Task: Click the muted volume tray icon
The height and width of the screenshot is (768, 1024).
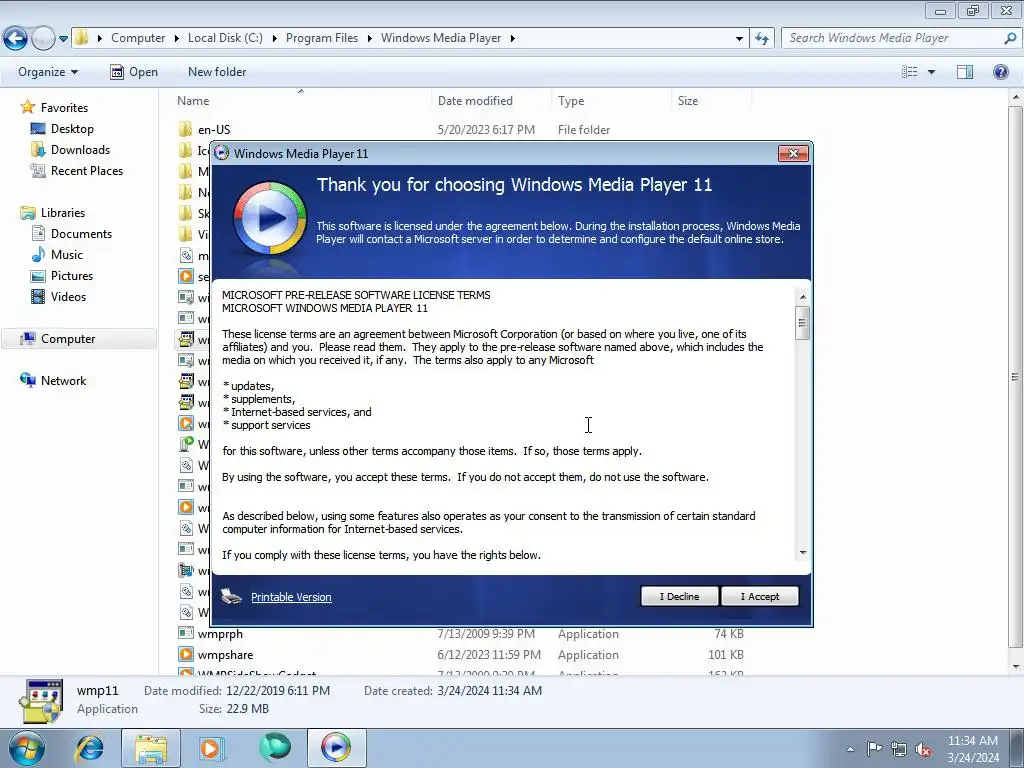Action: pyautogui.click(x=923, y=749)
